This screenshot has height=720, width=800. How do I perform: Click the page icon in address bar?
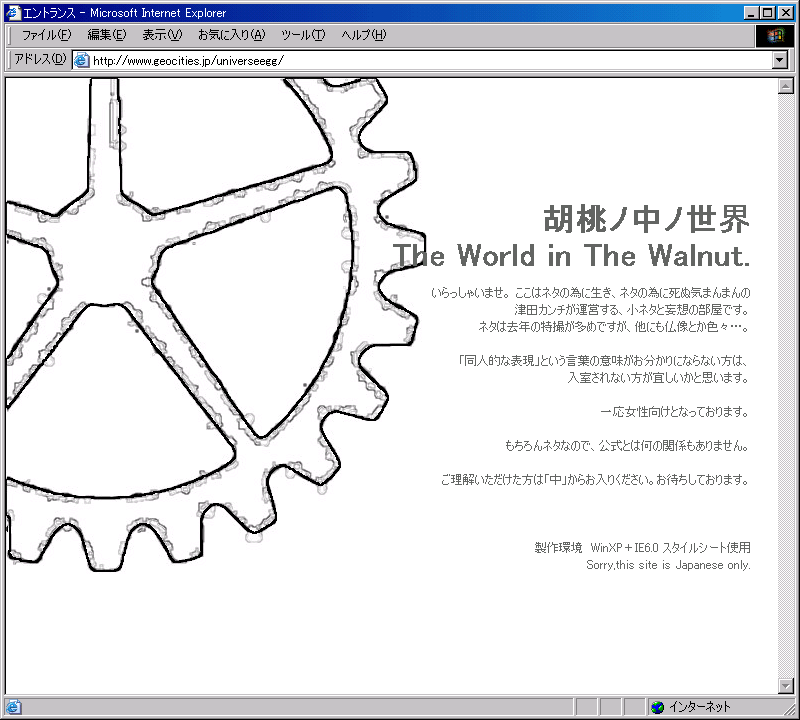click(x=82, y=60)
